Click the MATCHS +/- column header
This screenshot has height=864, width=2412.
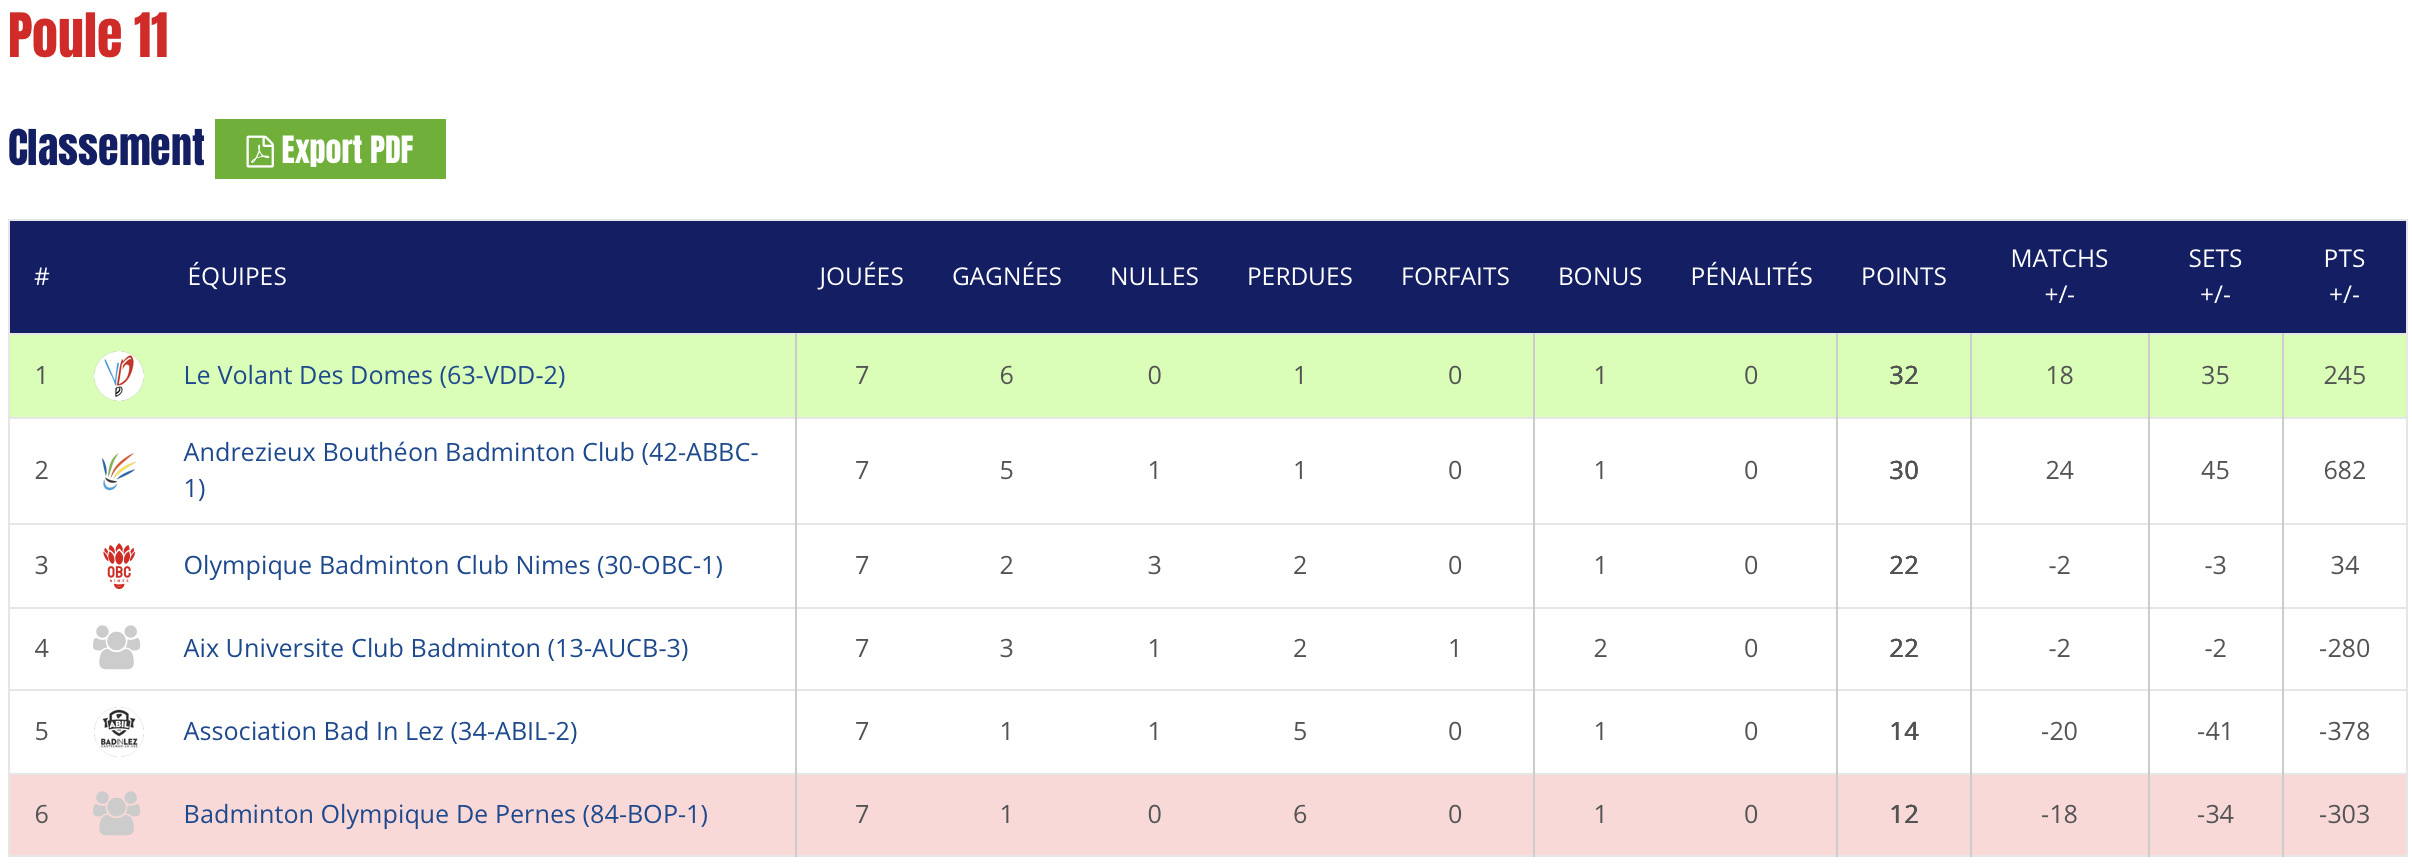pos(2059,276)
